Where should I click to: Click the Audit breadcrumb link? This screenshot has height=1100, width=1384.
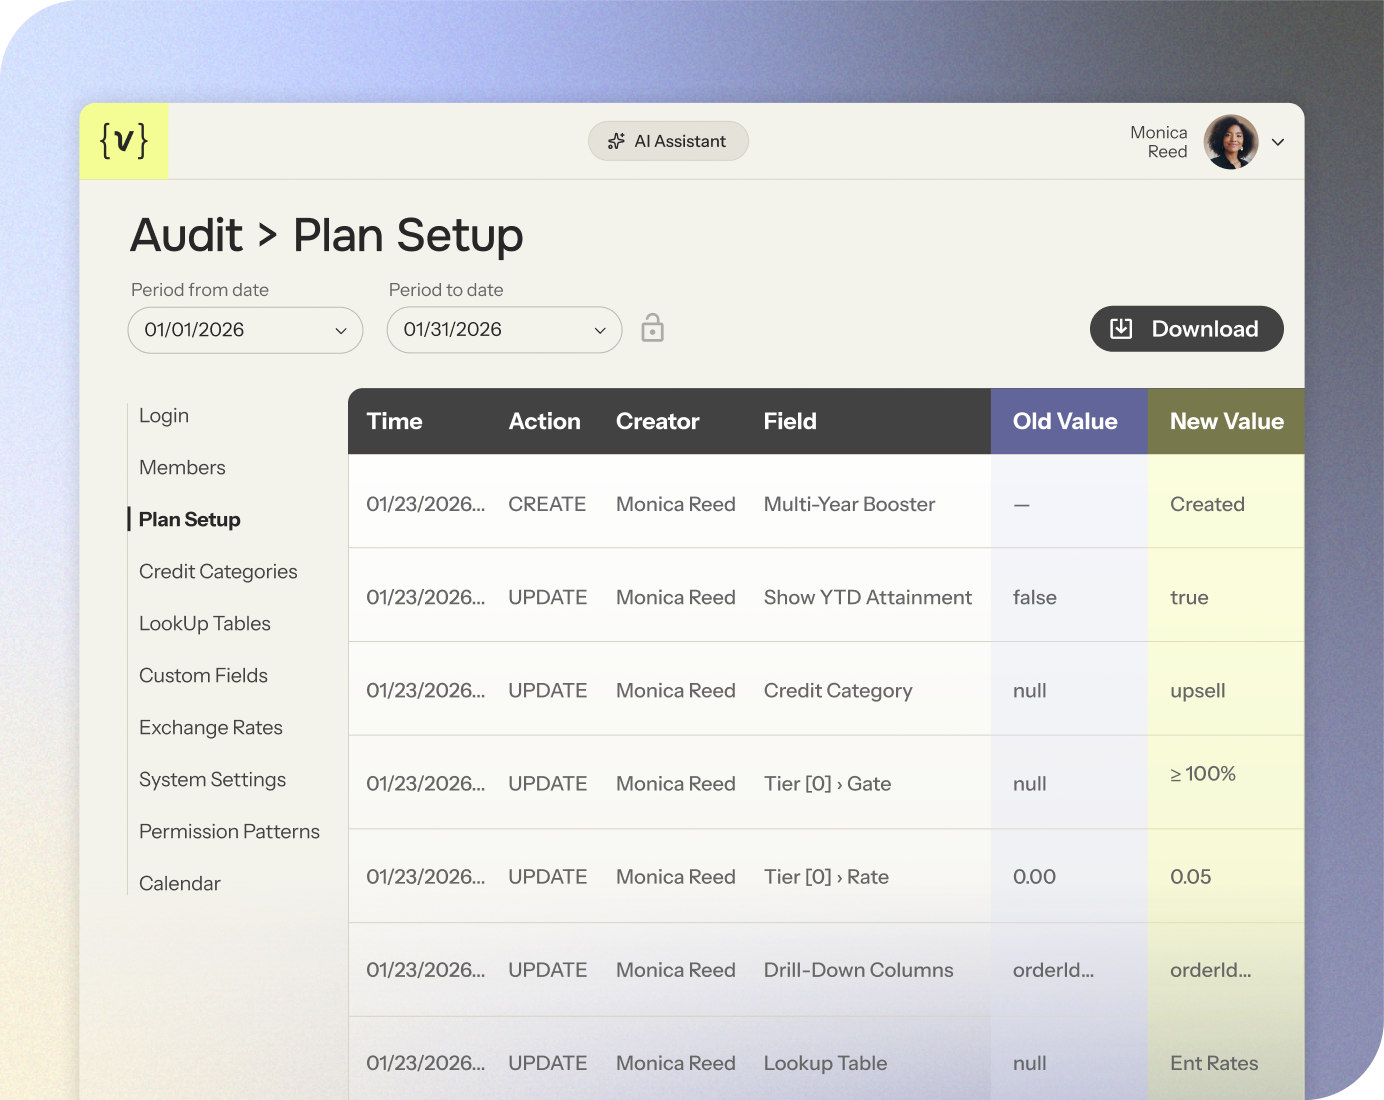pyautogui.click(x=187, y=236)
